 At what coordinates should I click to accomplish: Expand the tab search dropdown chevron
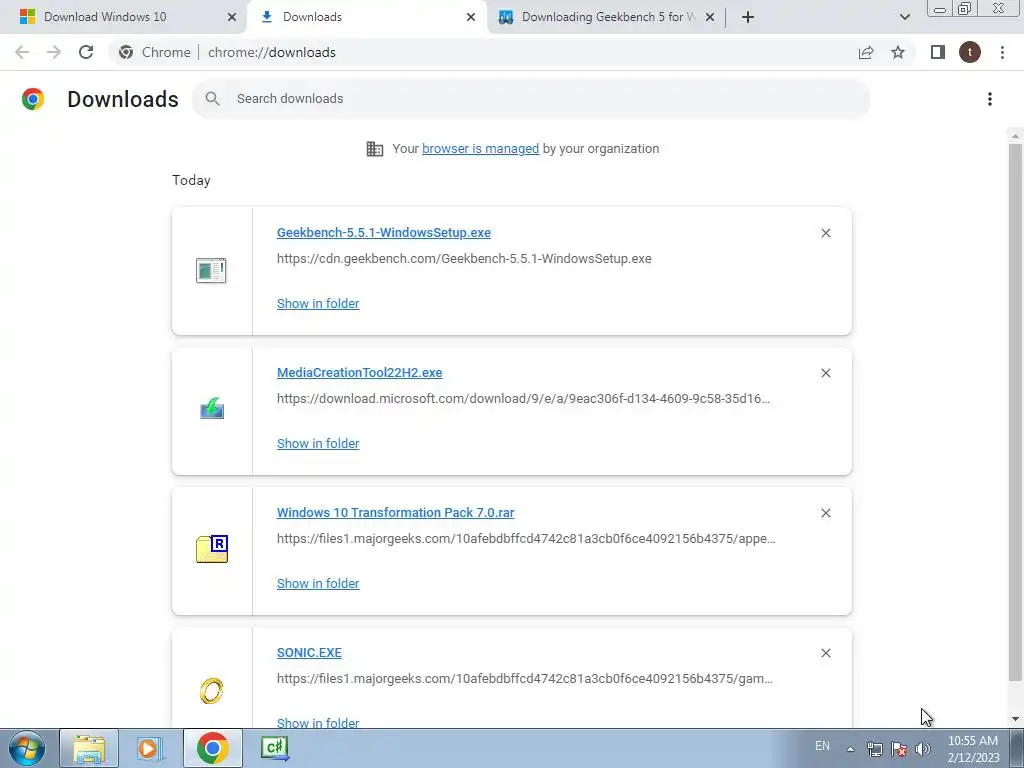coord(904,17)
